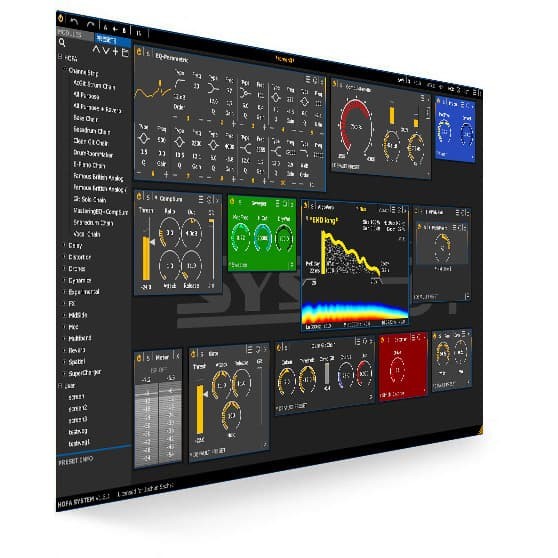Select the Drum Room Maker preset
Screen dimensions: 558x558
coord(93,154)
